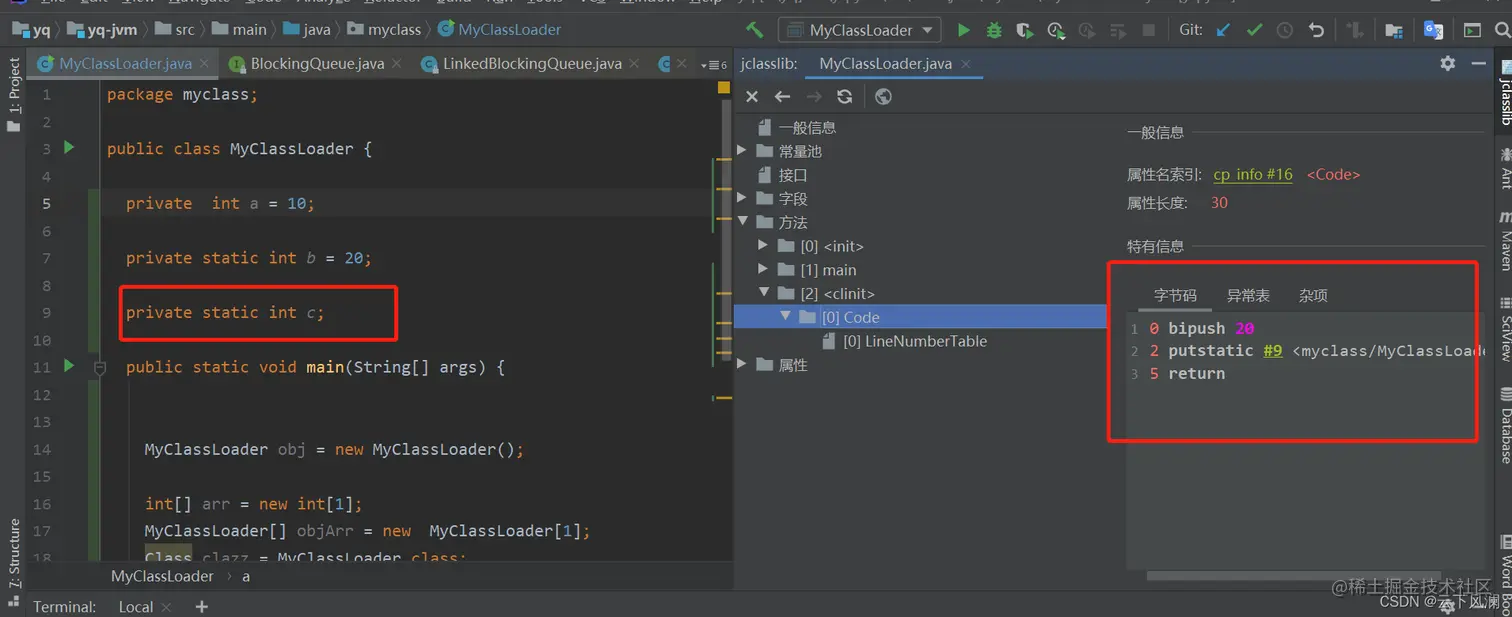Switch to 字节码 tab
The width and height of the screenshot is (1512, 617).
[1175, 295]
